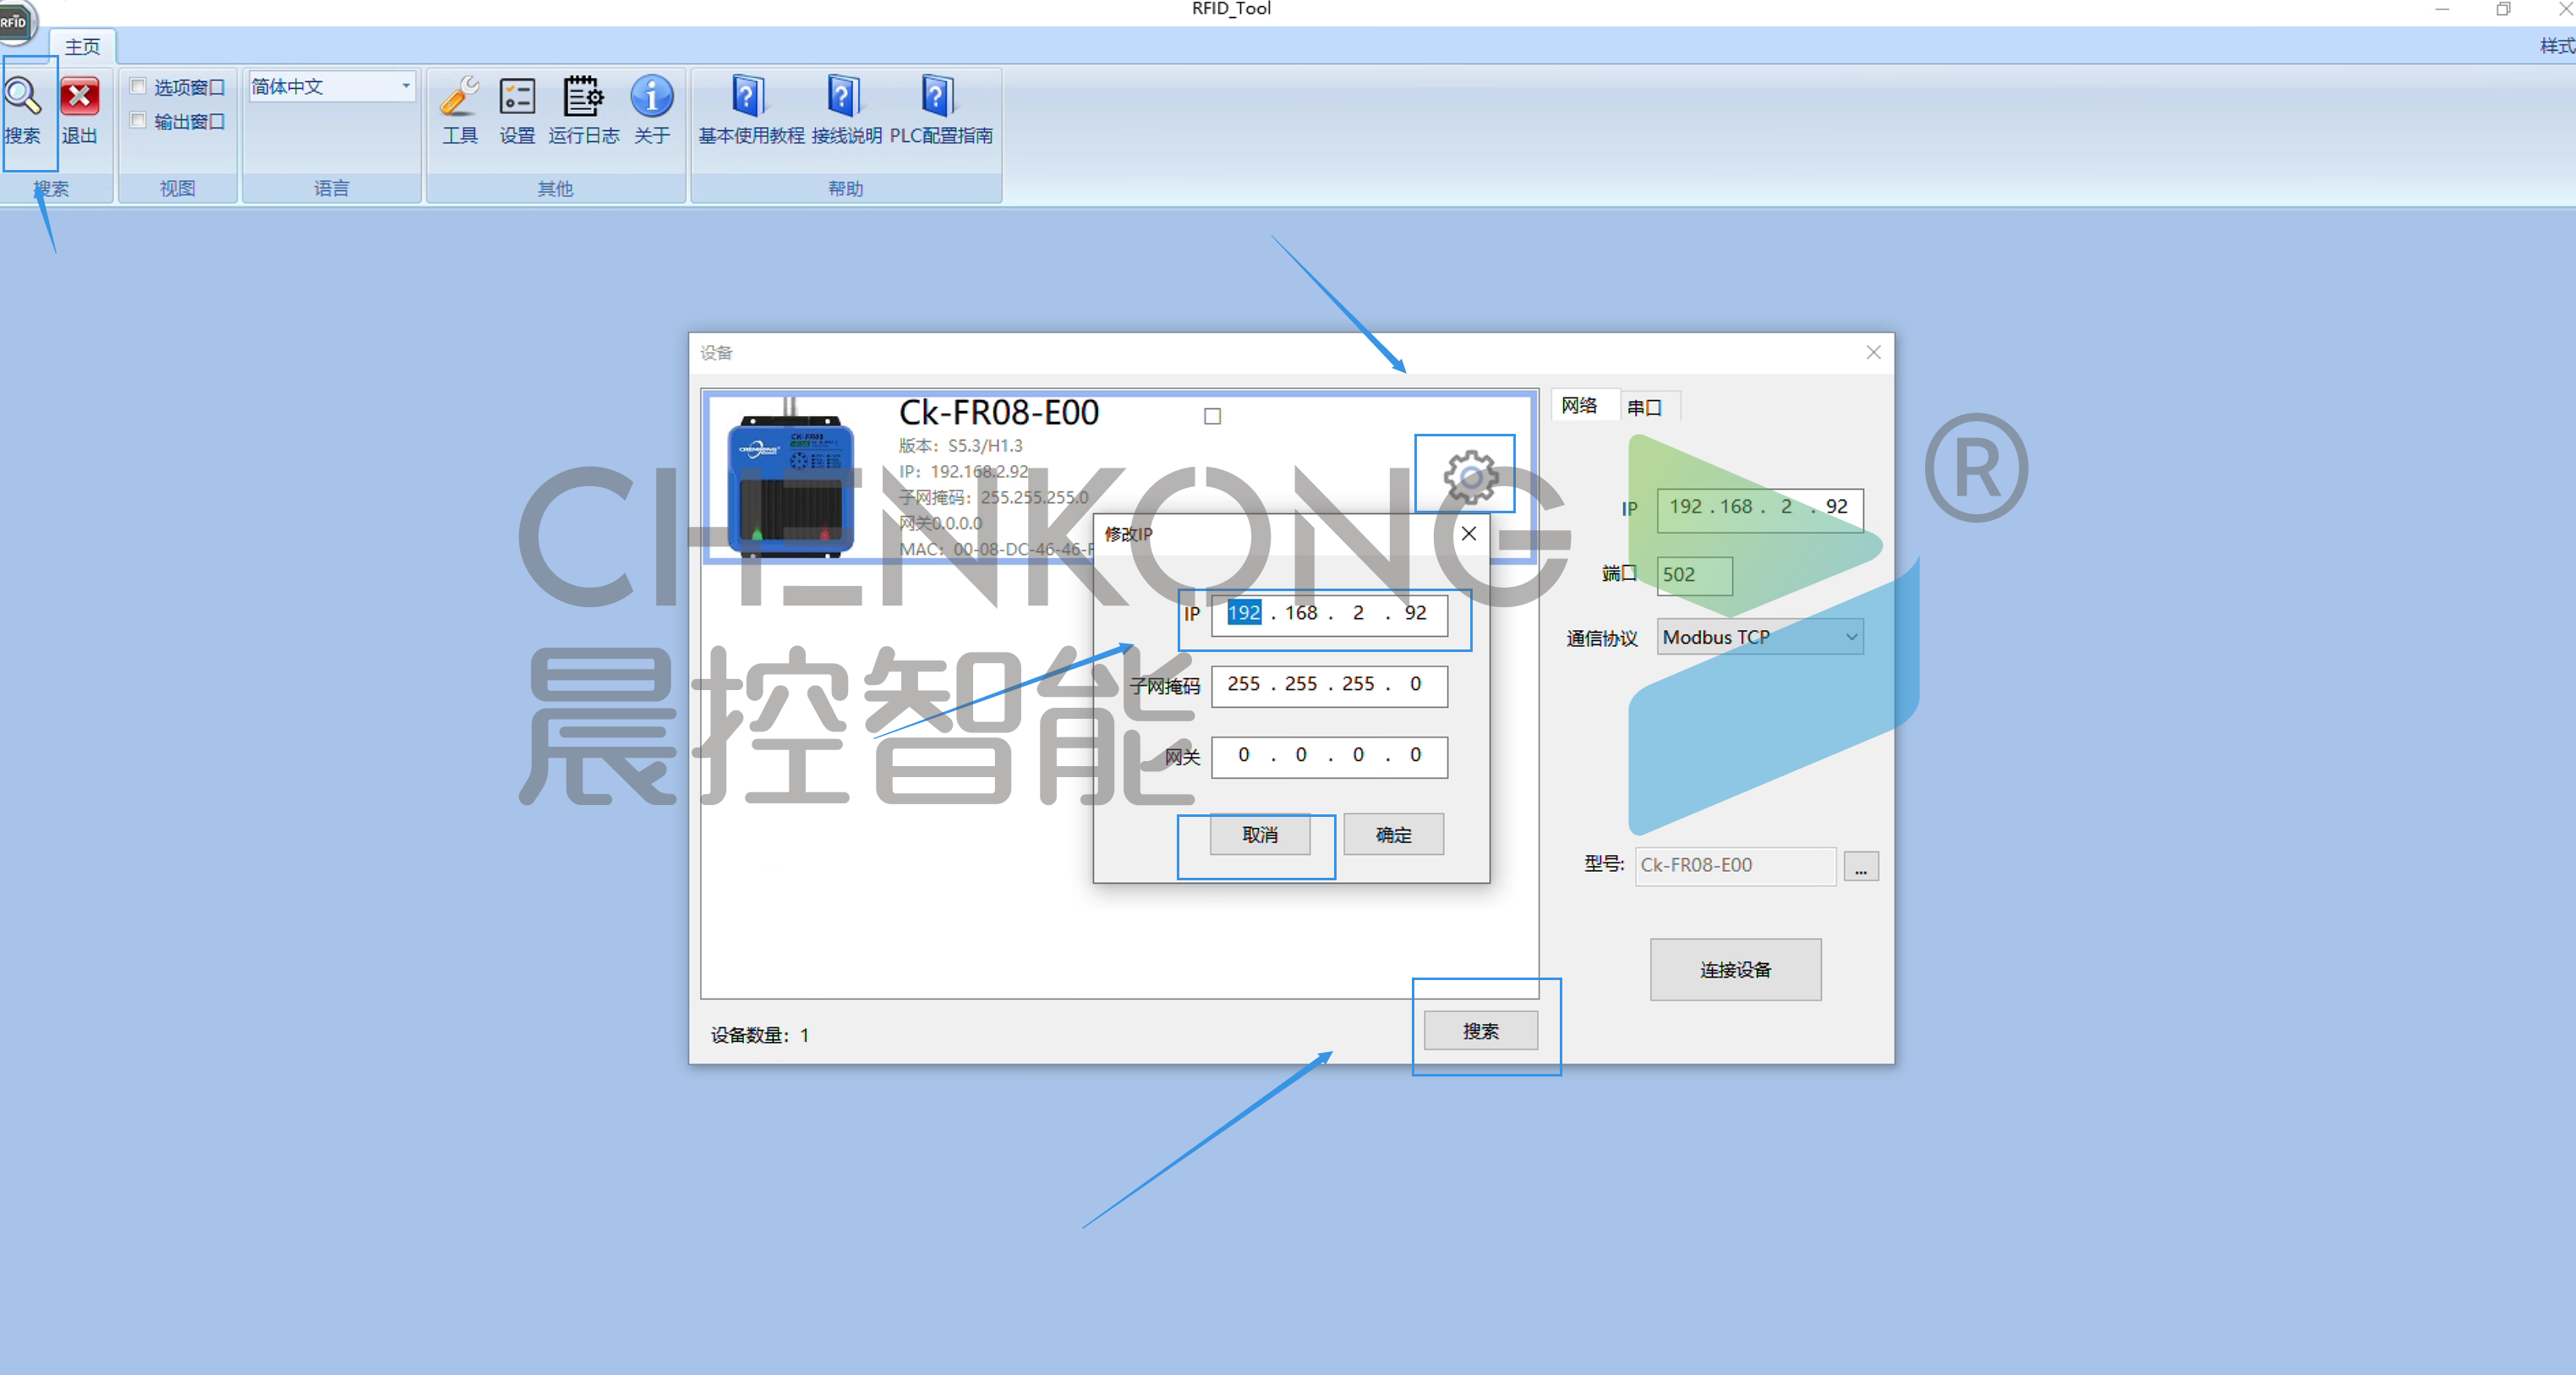Switch to the Home (主页) ribbon tab
The image size is (2576, 1375).
click(82, 46)
